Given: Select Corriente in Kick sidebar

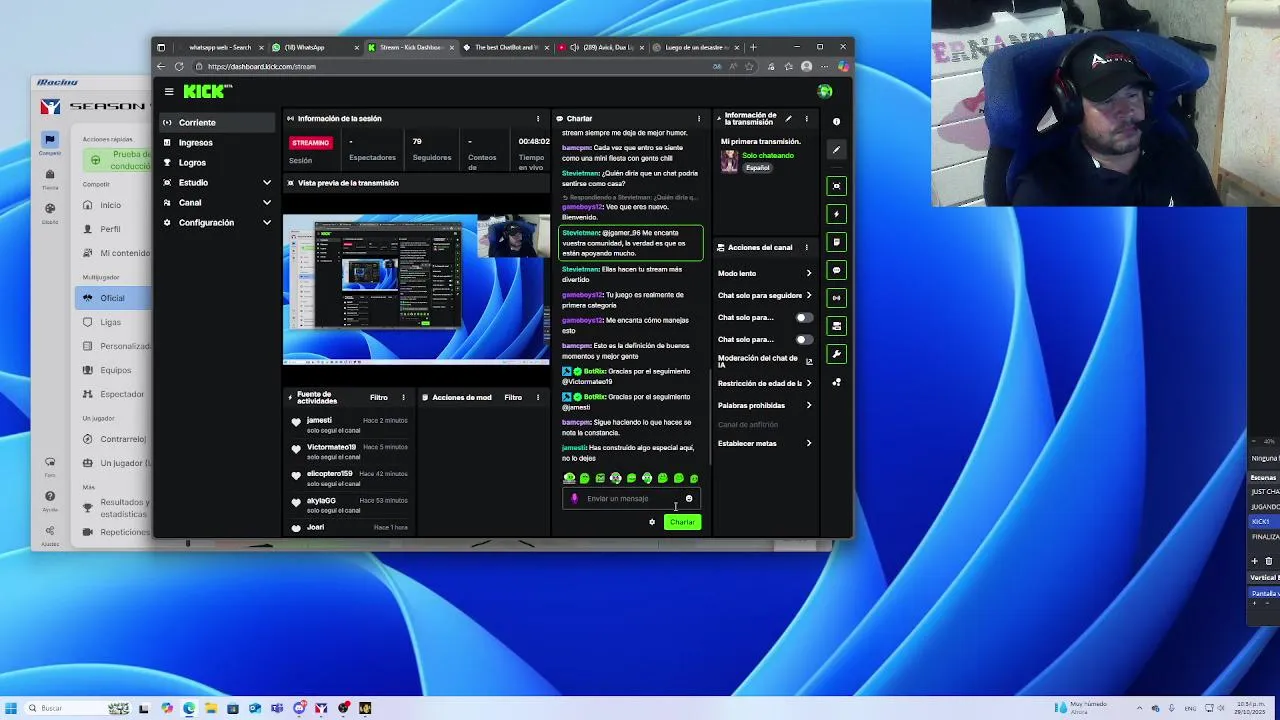Looking at the screenshot, I should pyautogui.click(x=216, y=123).
